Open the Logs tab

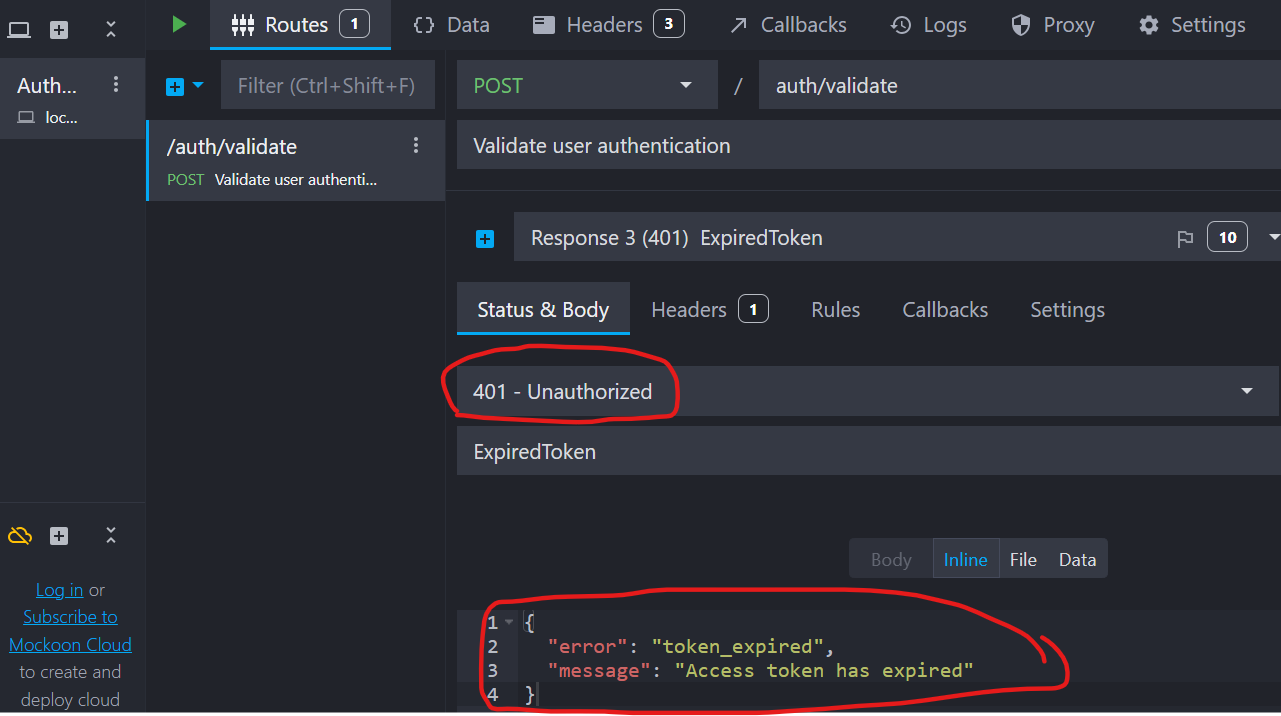coord(928,25)
